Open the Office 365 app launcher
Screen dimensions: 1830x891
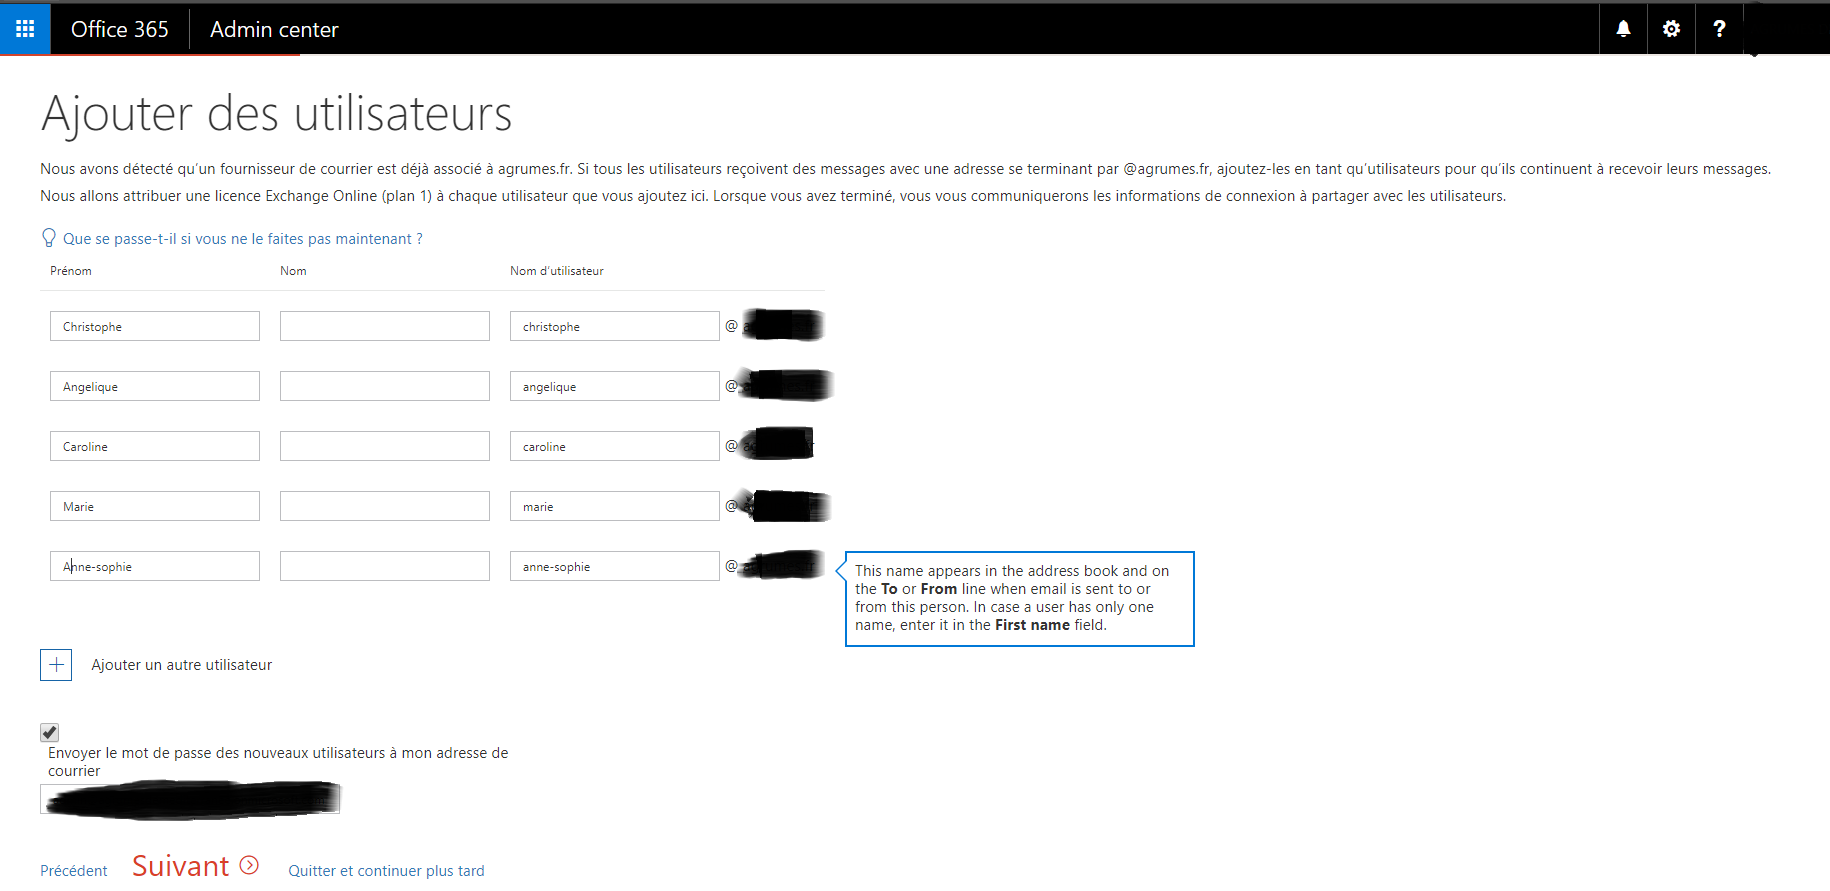click(25, 29)
